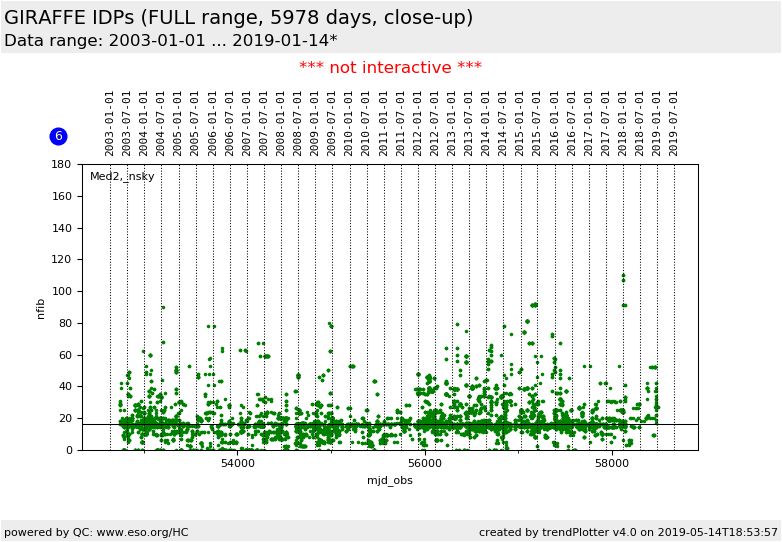The width and height of the screenshot is (782, 542).
Task: Pick the 2015-01-01 date marker label
Action: [x=520, y=123]
